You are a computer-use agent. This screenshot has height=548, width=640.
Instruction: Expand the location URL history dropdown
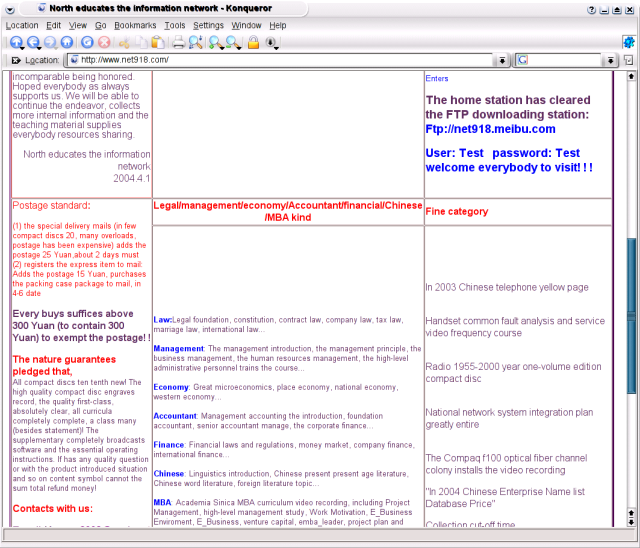(x=502, y=60)
